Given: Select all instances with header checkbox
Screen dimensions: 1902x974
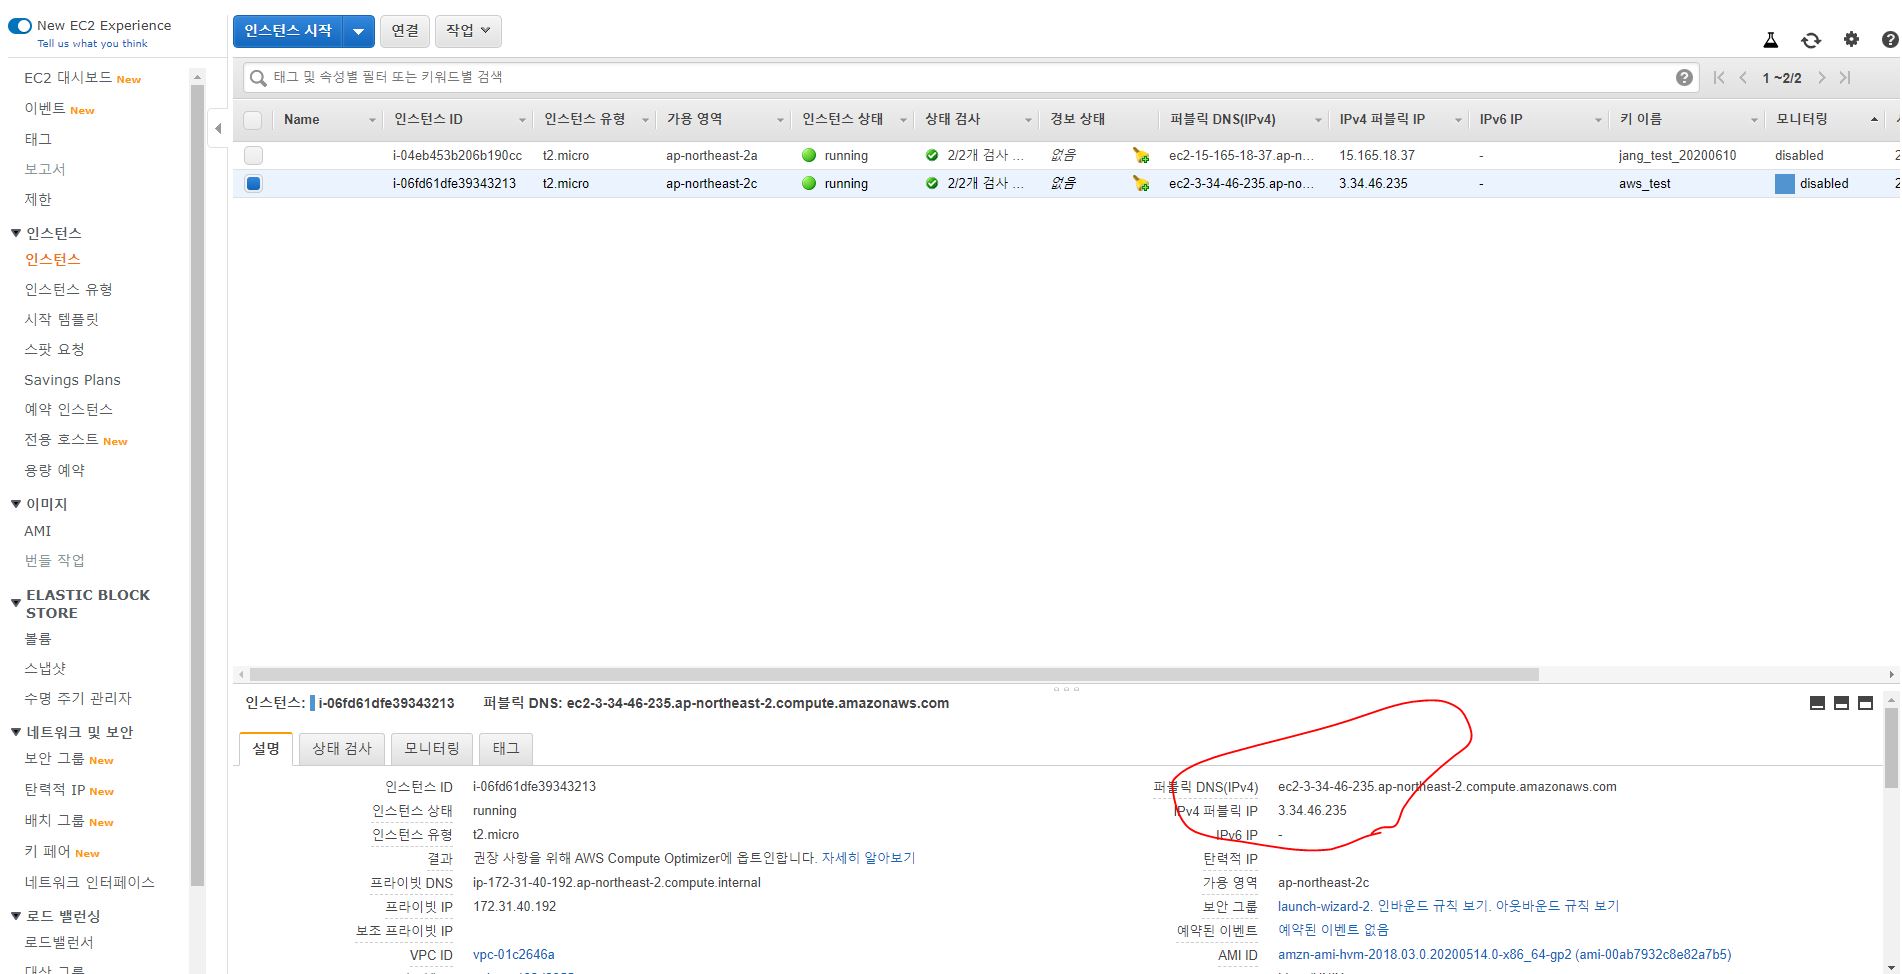Looking at the screenshot, I should (253, 120).
